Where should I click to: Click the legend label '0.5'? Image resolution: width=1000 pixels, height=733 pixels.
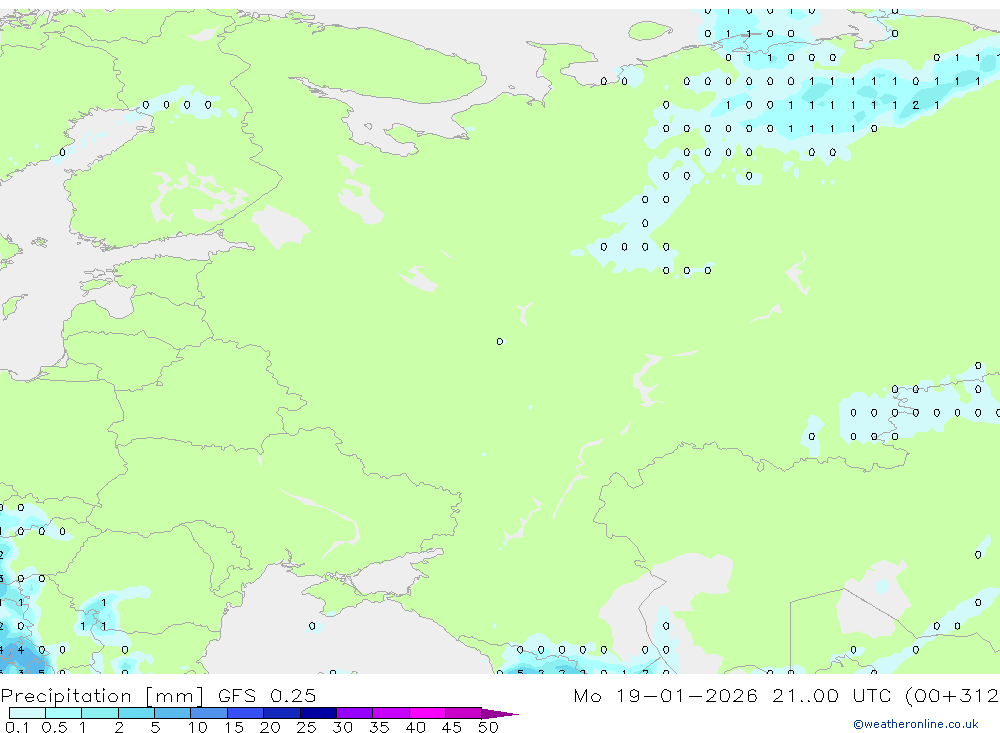(54, 727)
